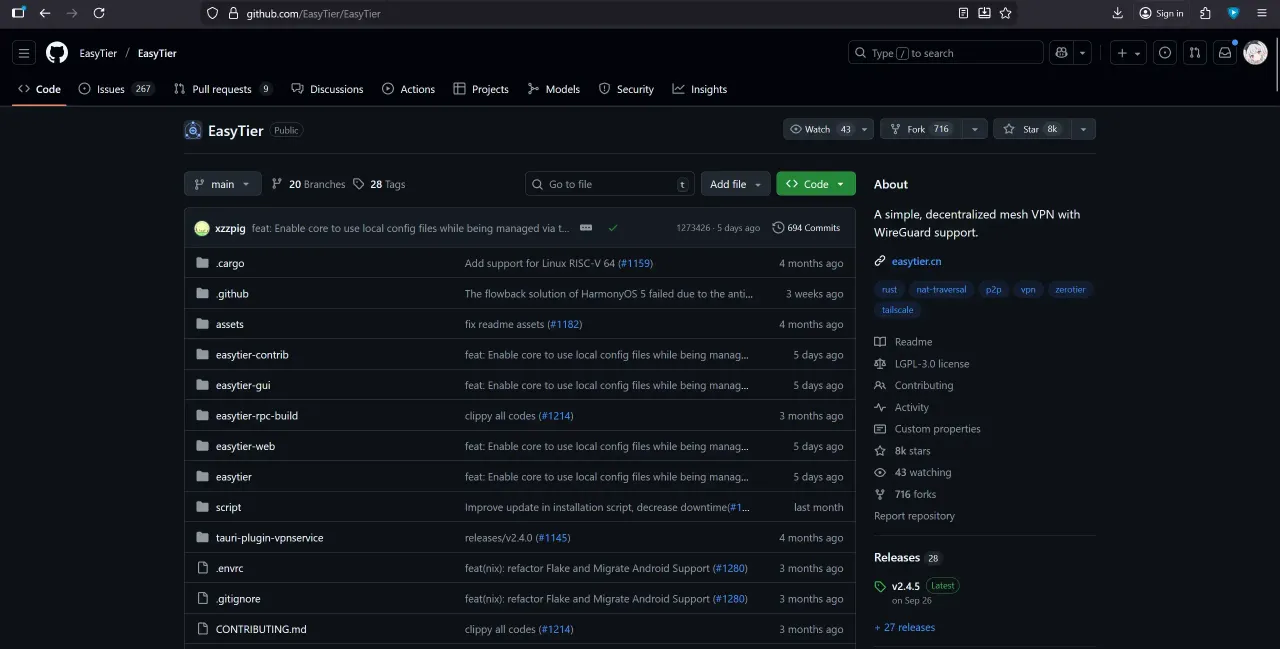Click the nat-traversal topic tag
Image resolution: width=1280 pixels, height=649 pixels.
[941, 289]
